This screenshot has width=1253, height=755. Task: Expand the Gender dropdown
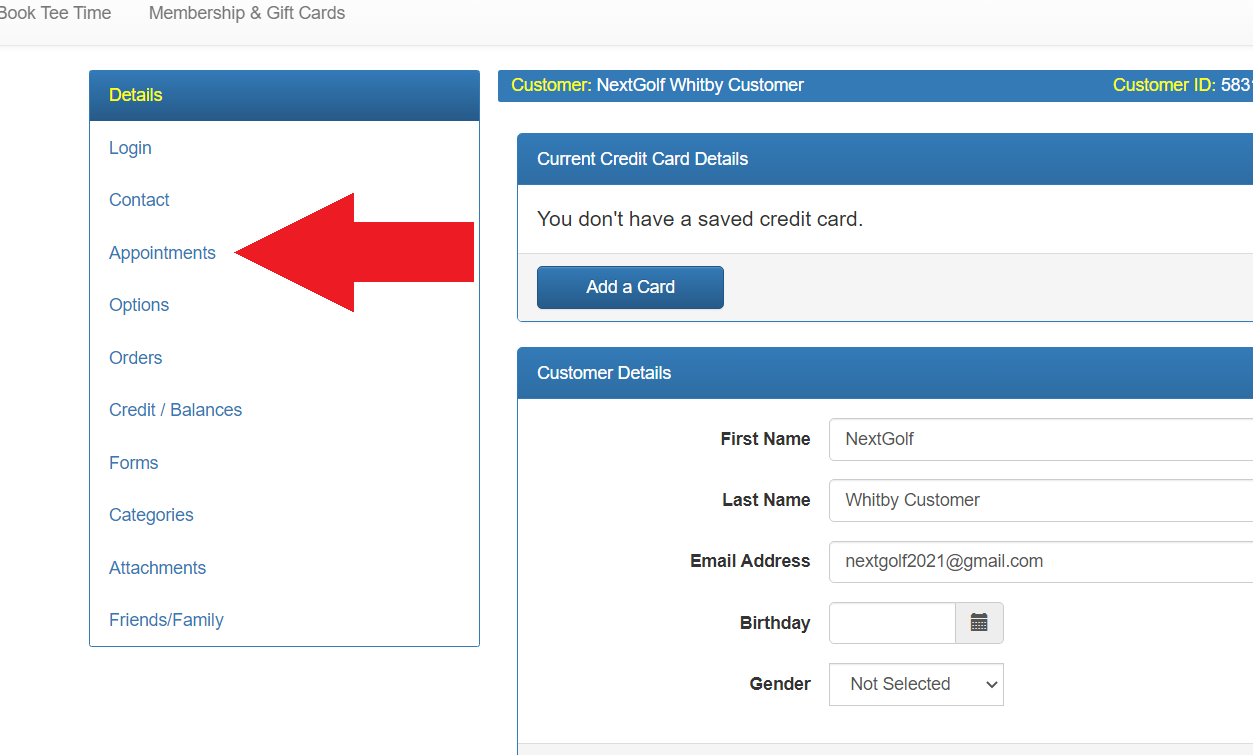point(916,685)
